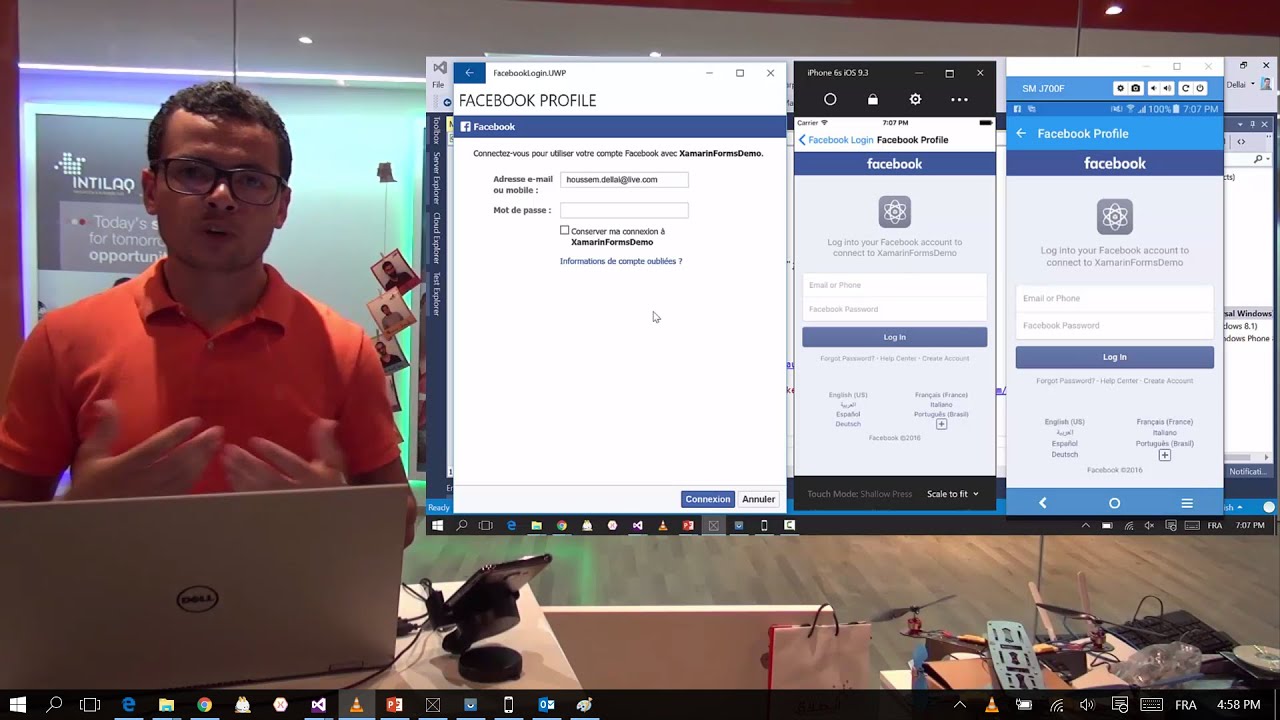Tap the back arrow beside Android Facebook Profile title
Image resolution: width=1280 pixels, height=720 pixels.
click(1021, 133)
